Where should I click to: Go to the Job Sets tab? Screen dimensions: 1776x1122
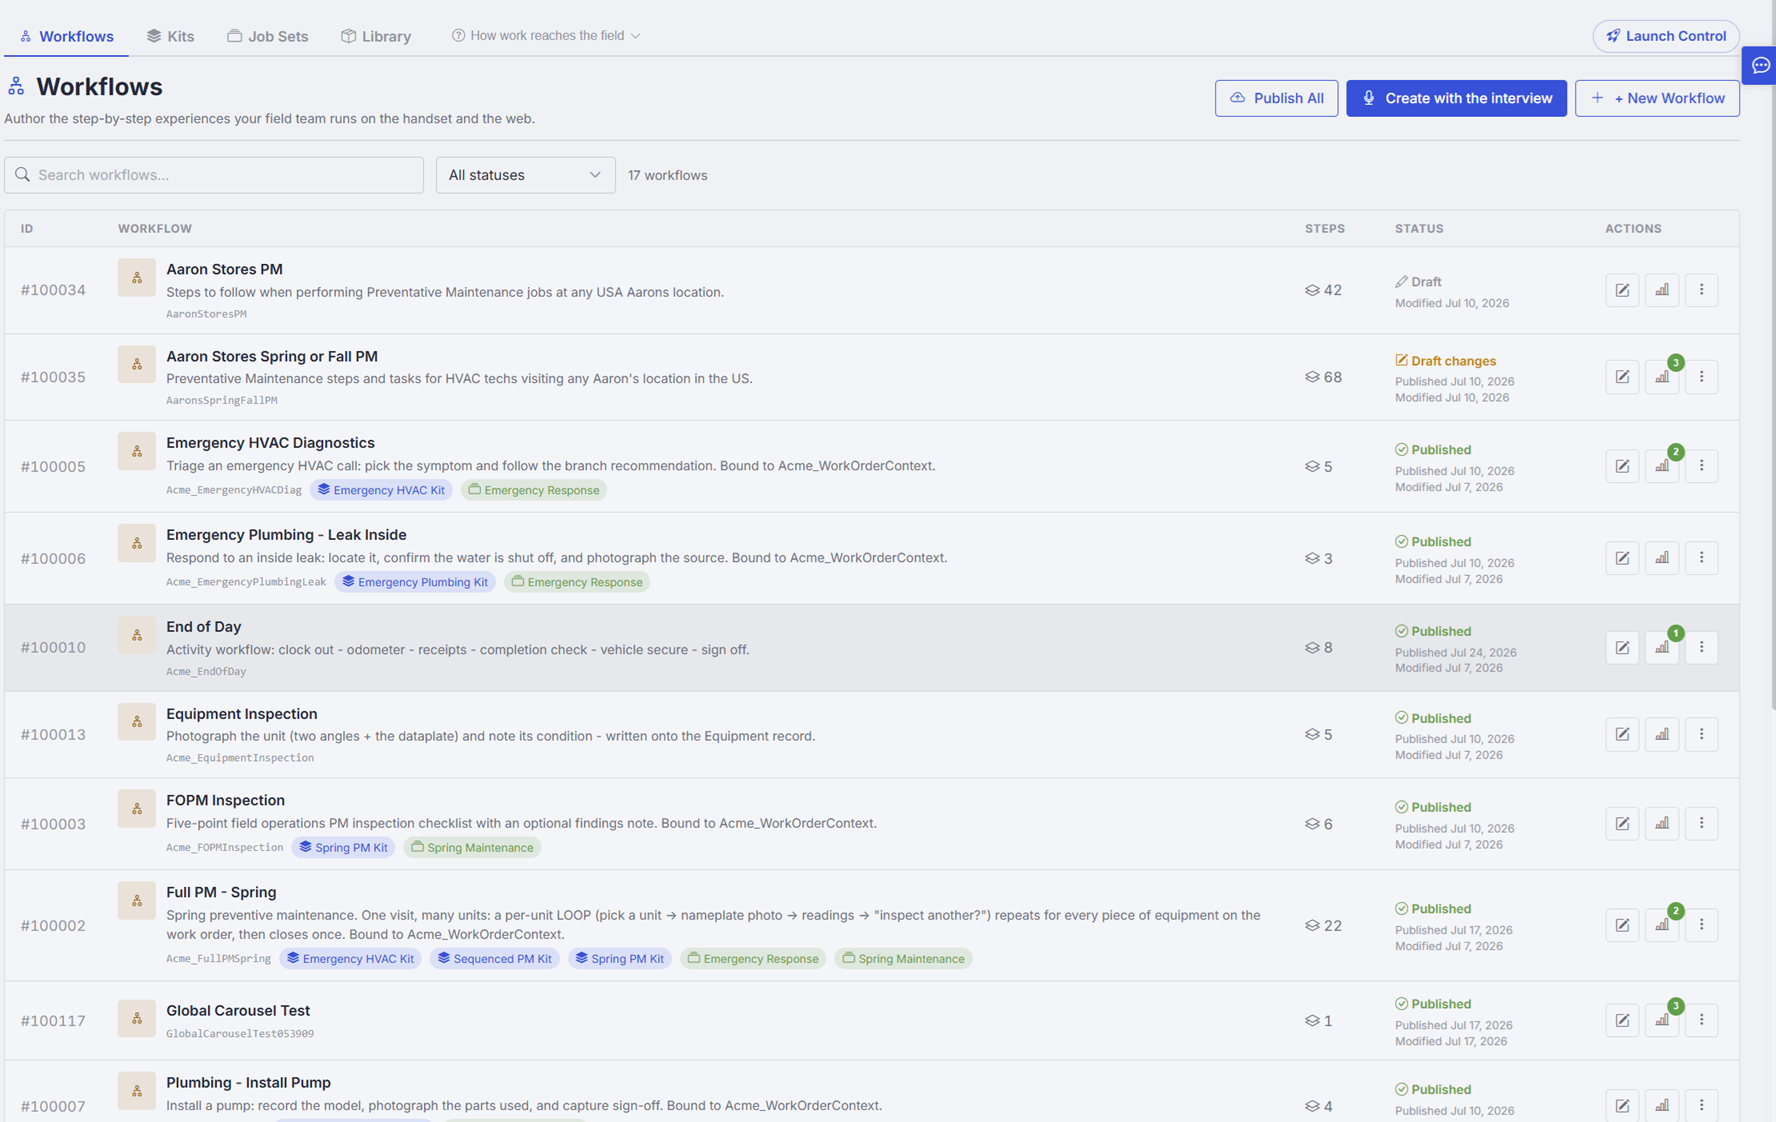[267, 36]
